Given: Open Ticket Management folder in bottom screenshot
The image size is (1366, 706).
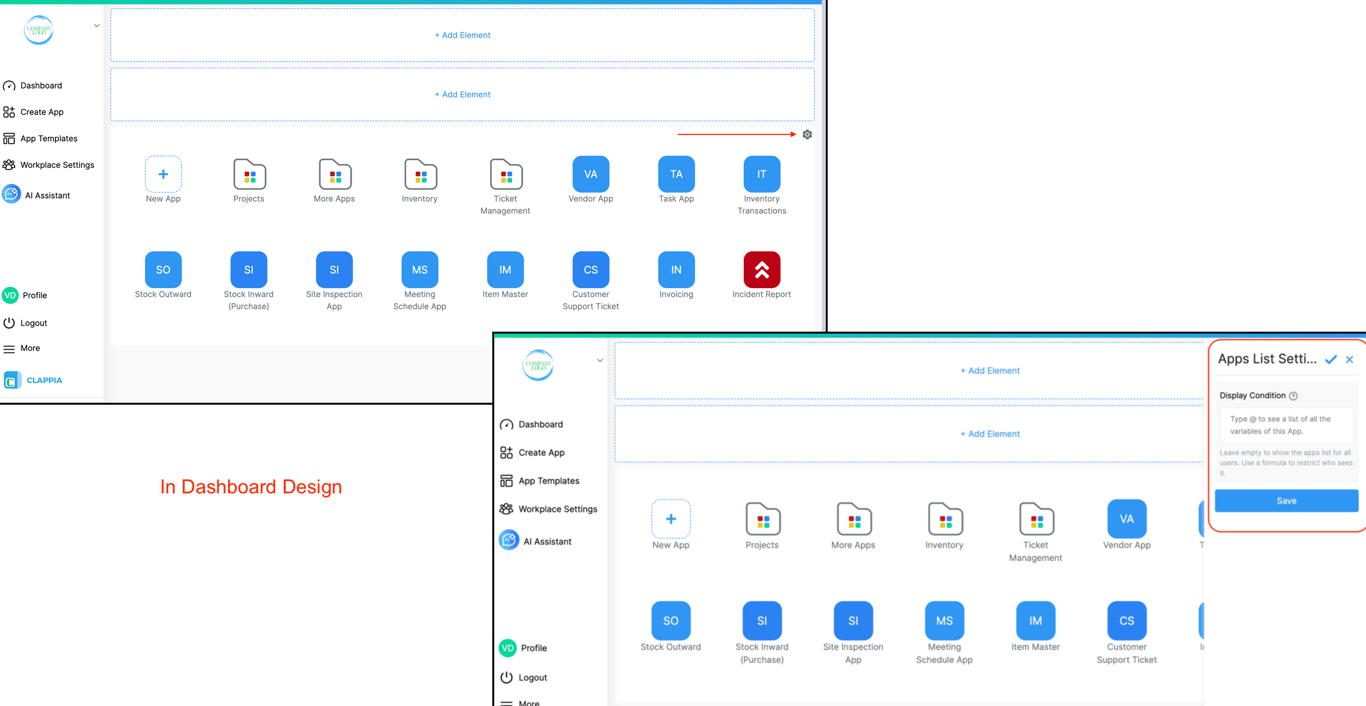Looking at the screenshot, I should click(x=1036, y=519).
